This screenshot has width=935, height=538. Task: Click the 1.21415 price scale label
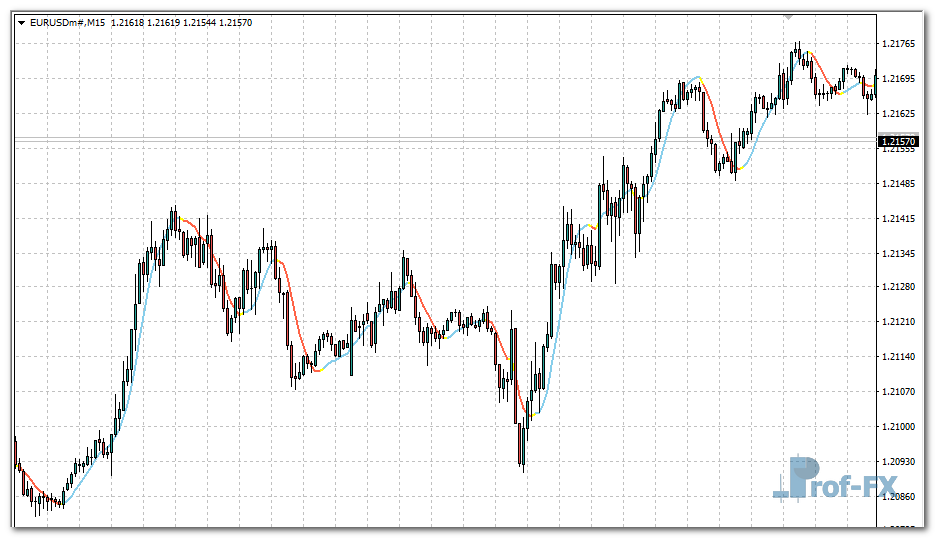pyautogui.click(x=901, y=218)
